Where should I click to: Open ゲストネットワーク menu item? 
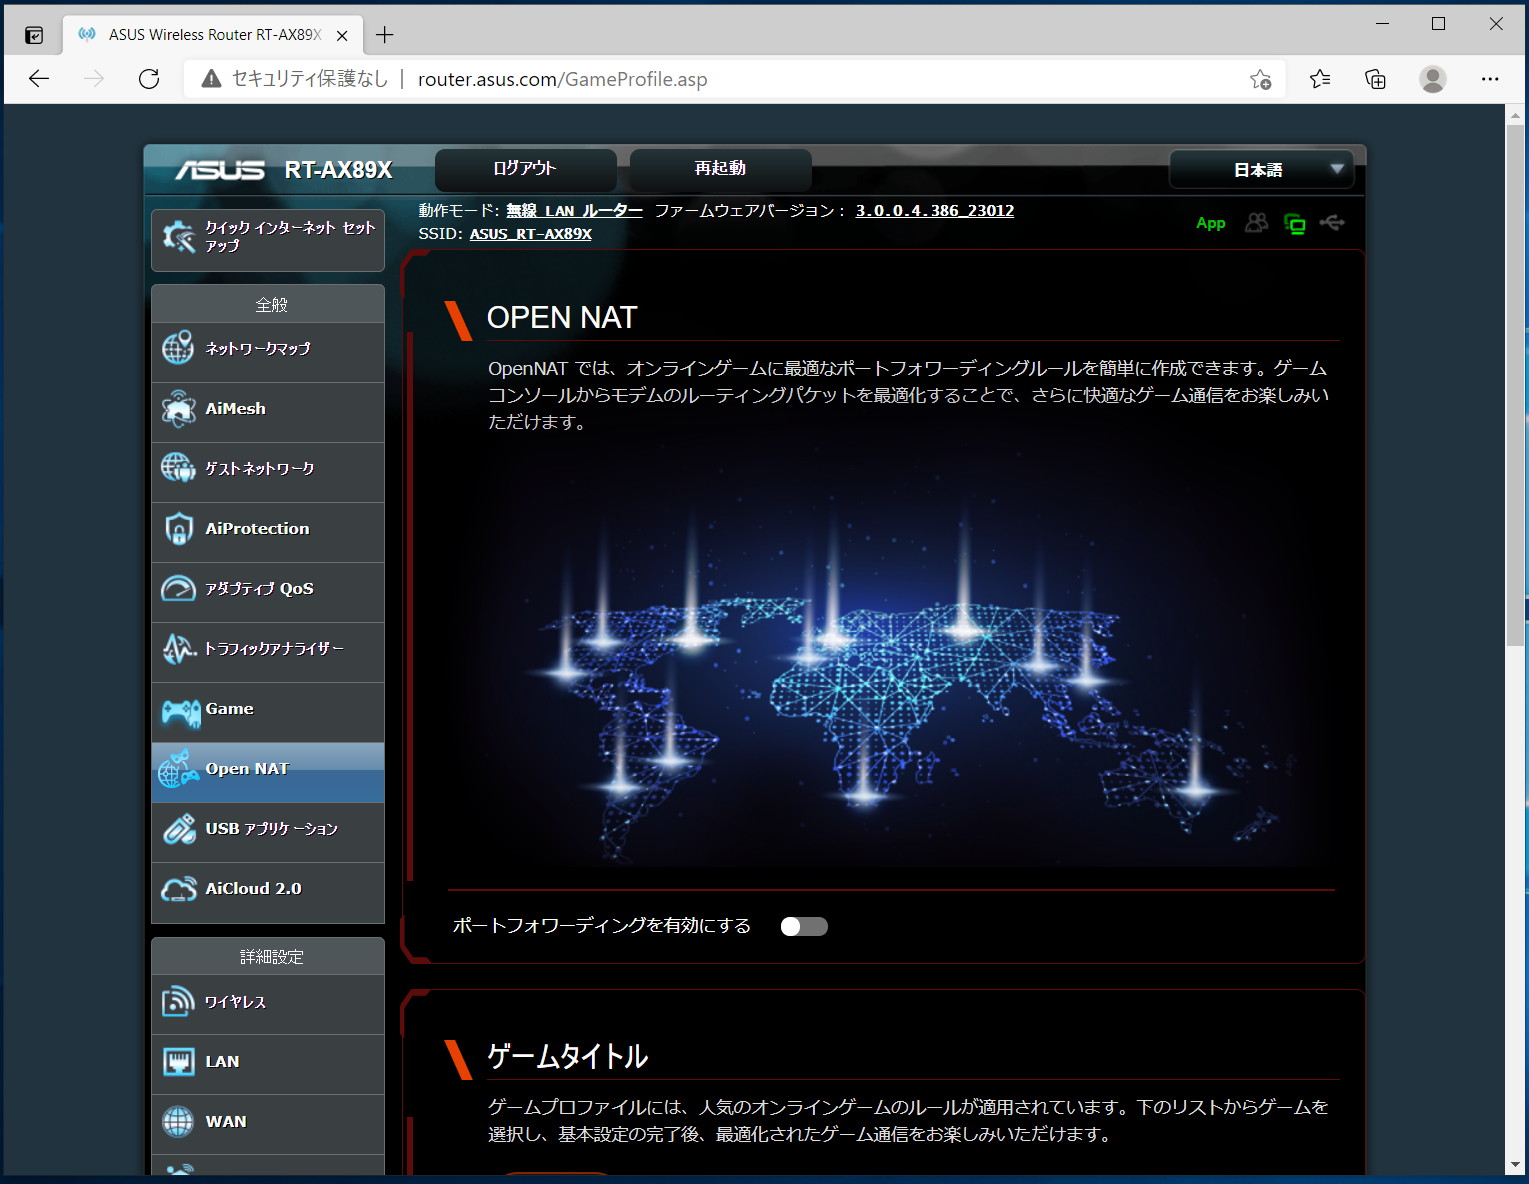(268, 473)
